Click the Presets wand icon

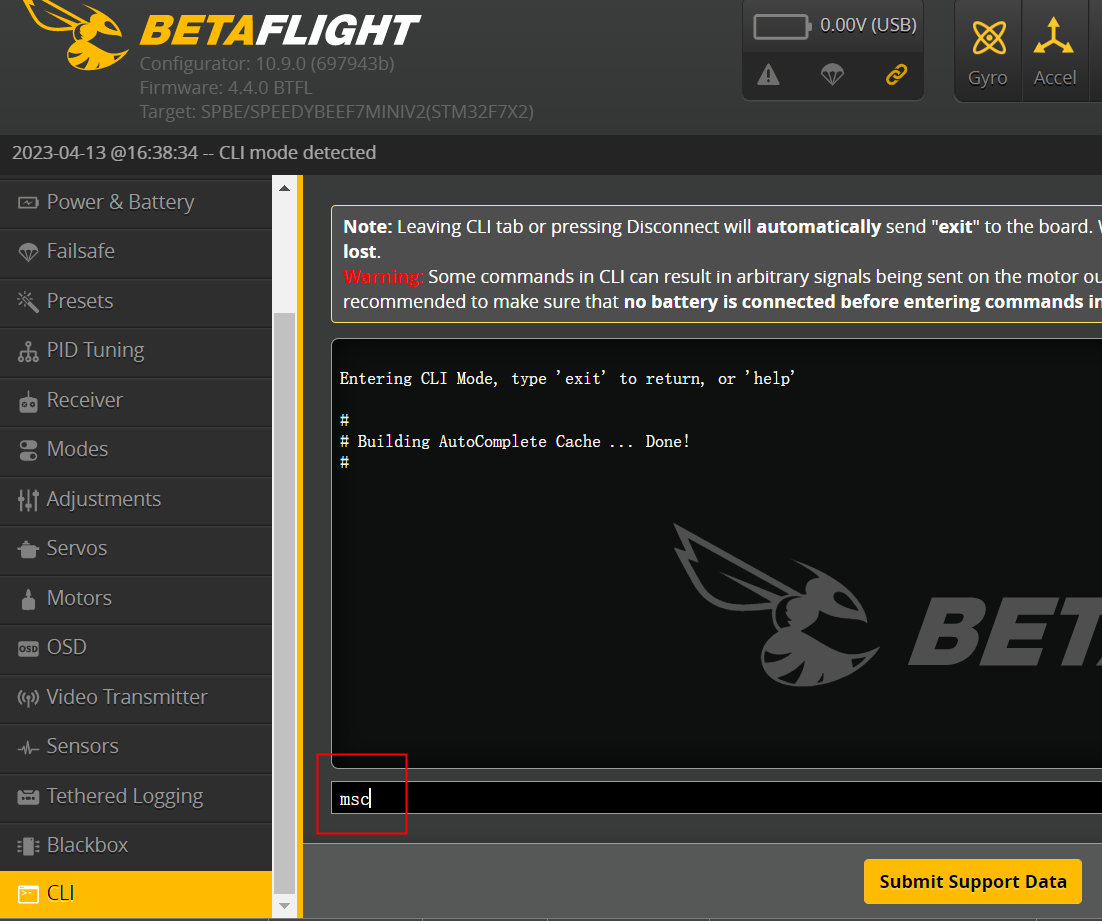point(27,302)
